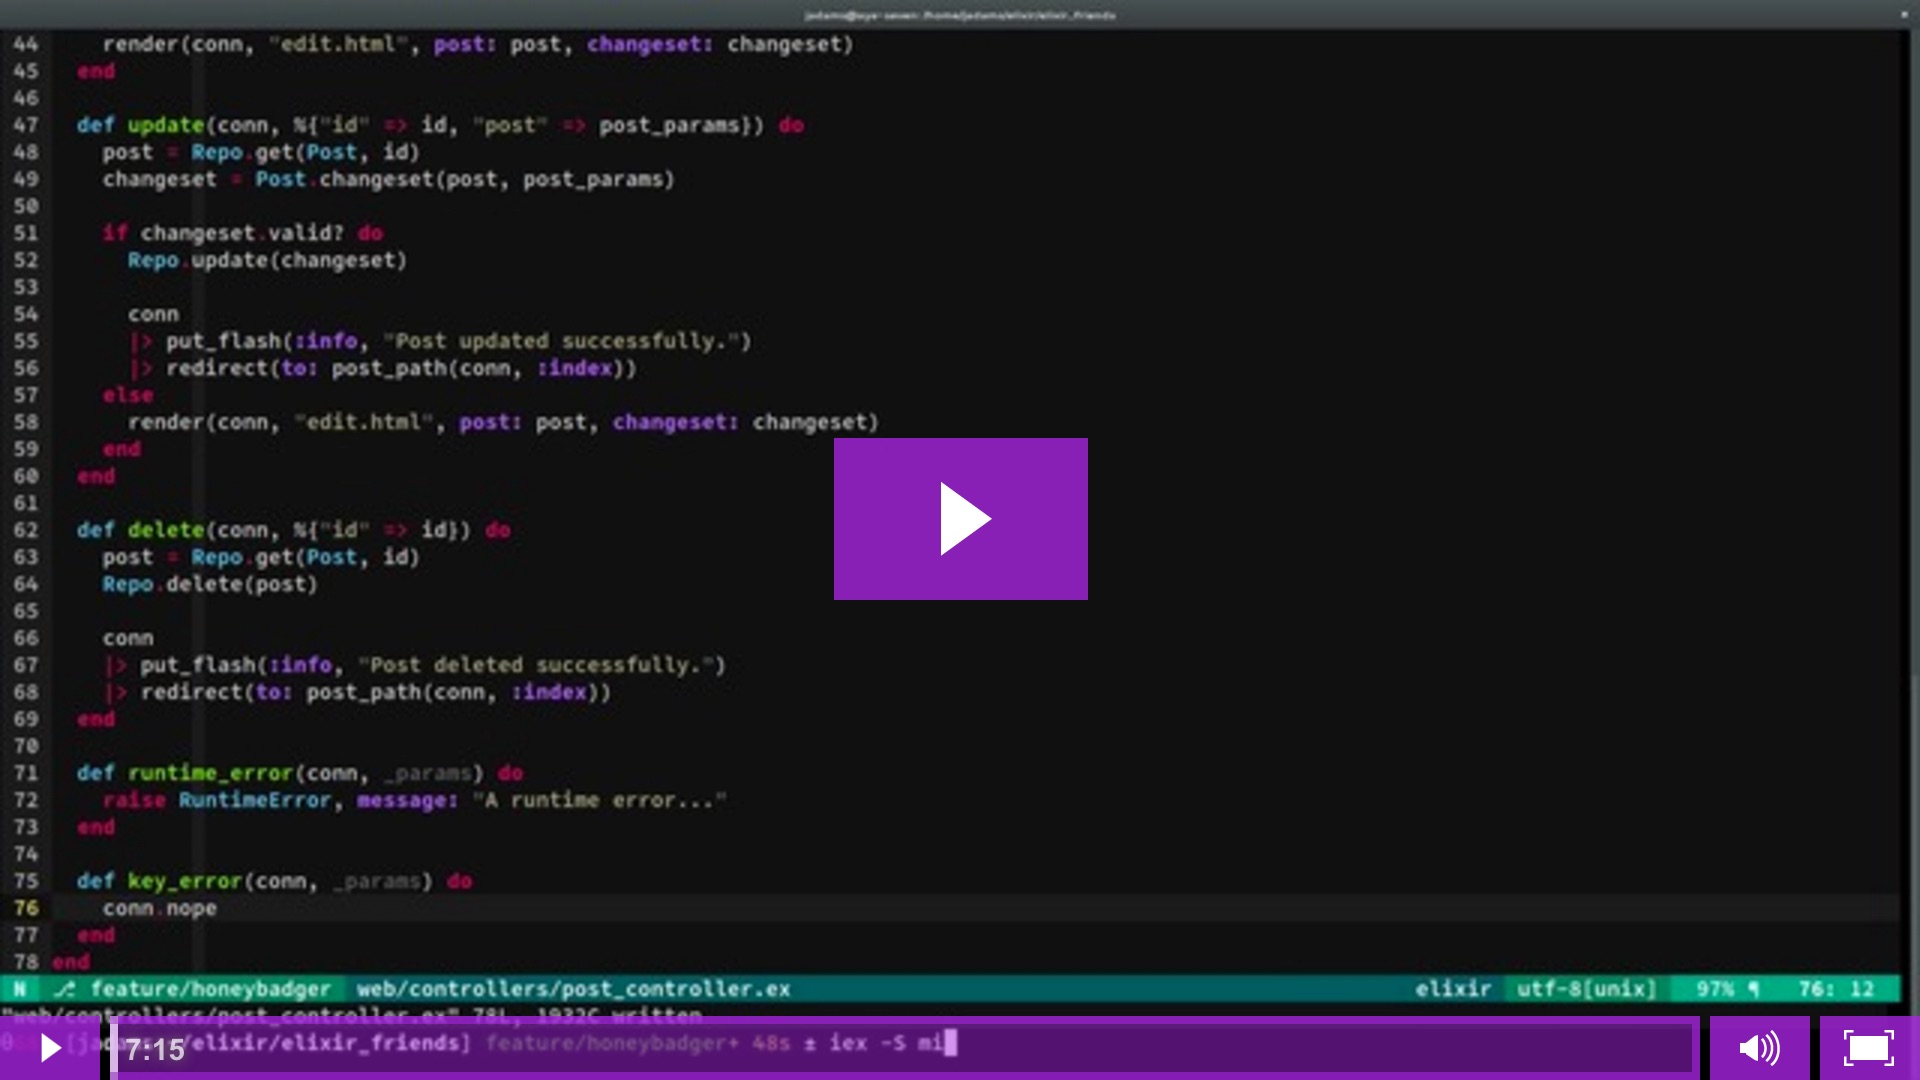
Task: Click the small play icon in control bar
Action: 50,1048
